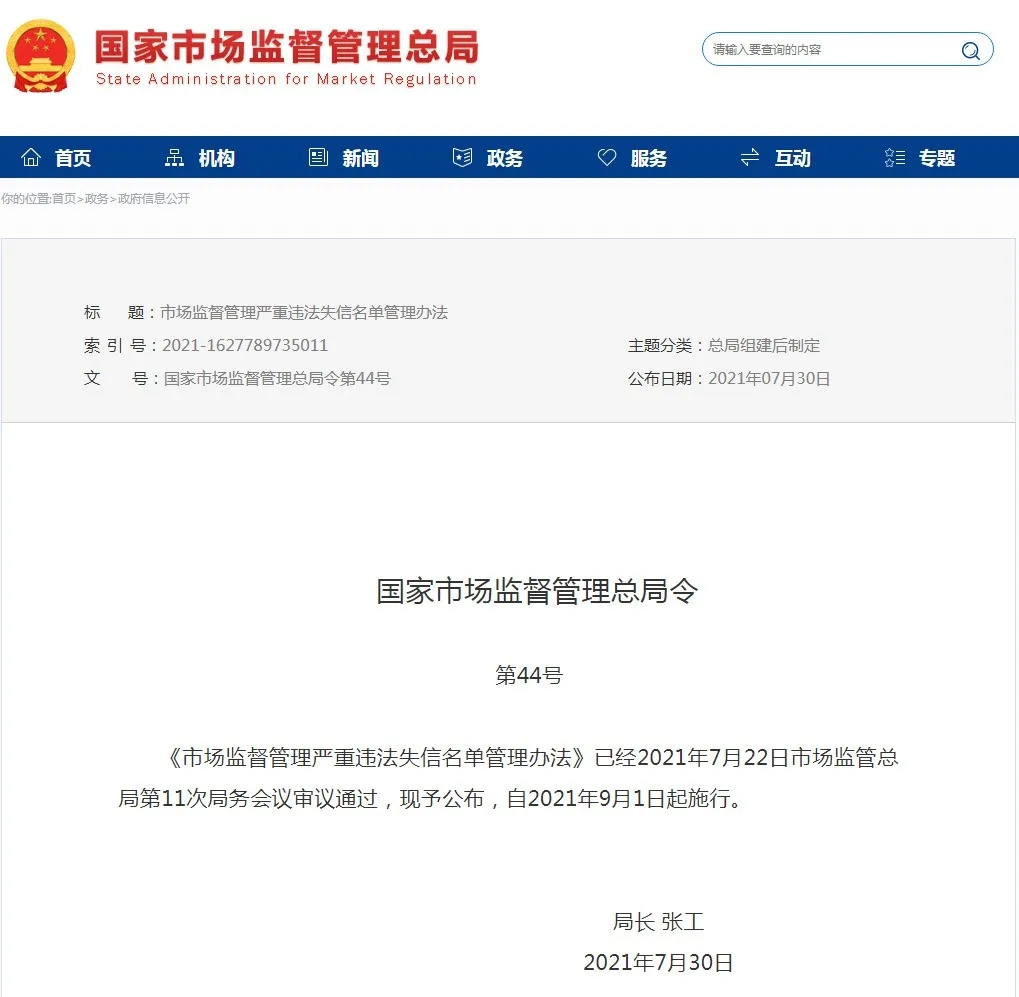The width and height of the screenshot is (1019, 997).
Task: Click the signing date 2021年7月30日
Action: point(658,963)
